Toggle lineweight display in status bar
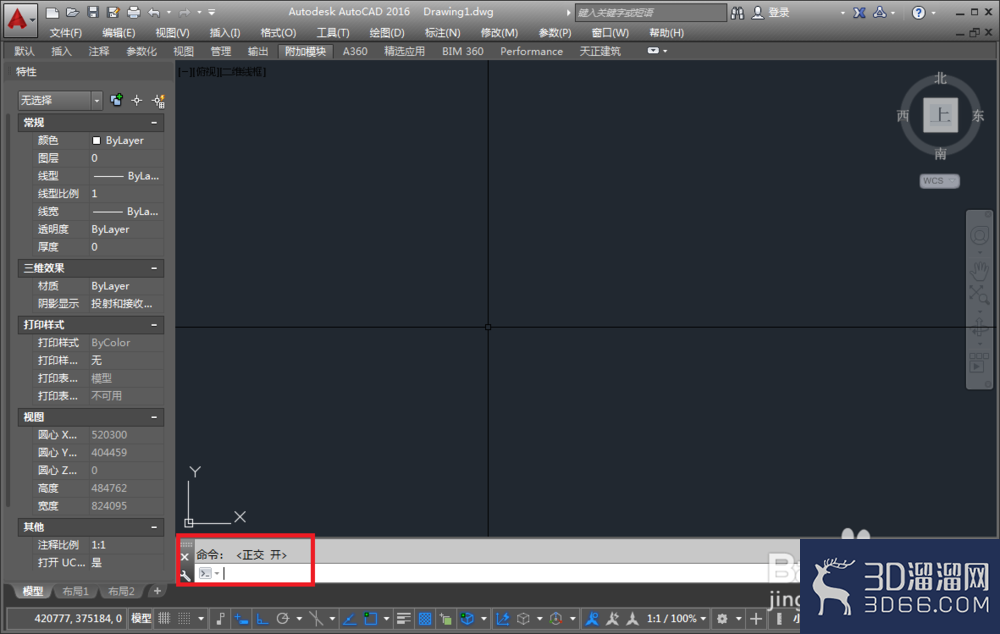The image size is (1000, 634). [403, 618]
